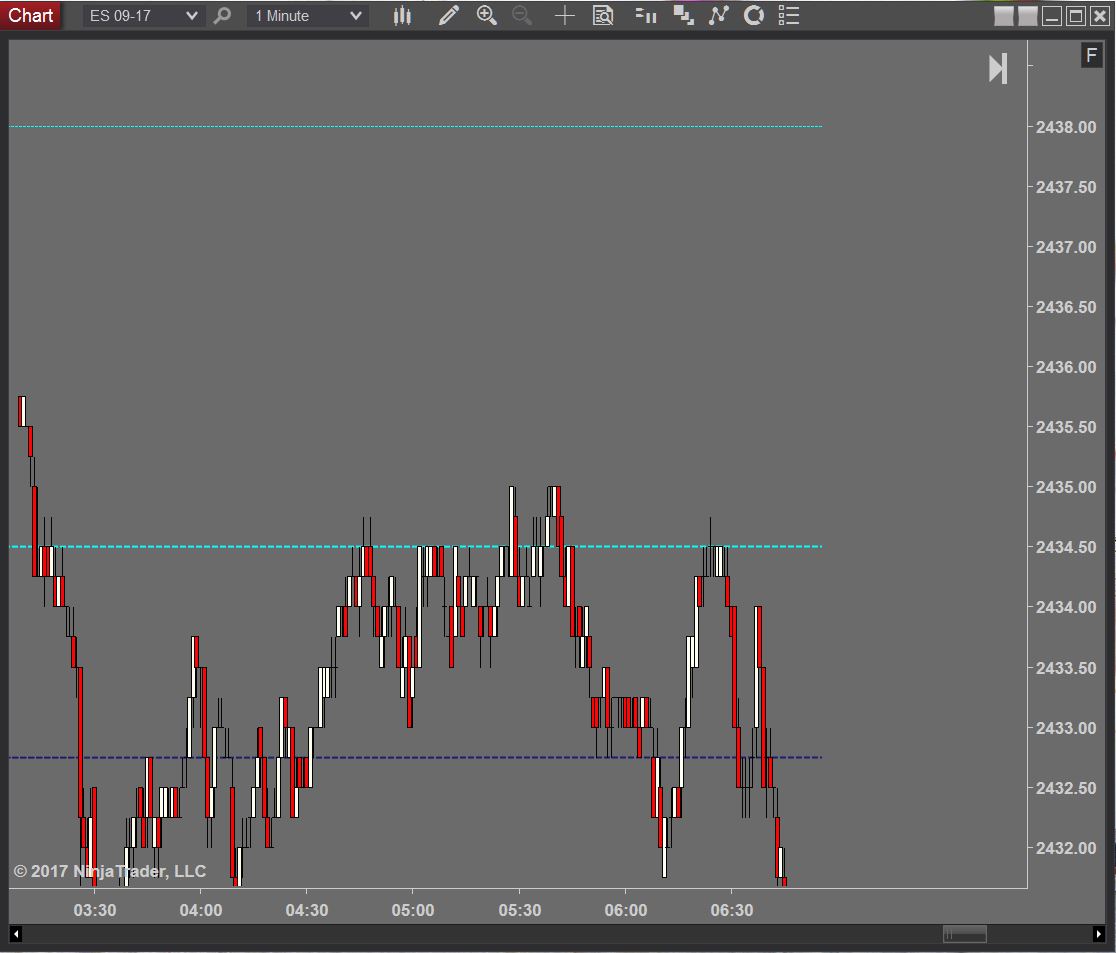Viewport: 1116px width, 953px height.
Task: Maximize the chart window
Action: tap(1076, 16)
